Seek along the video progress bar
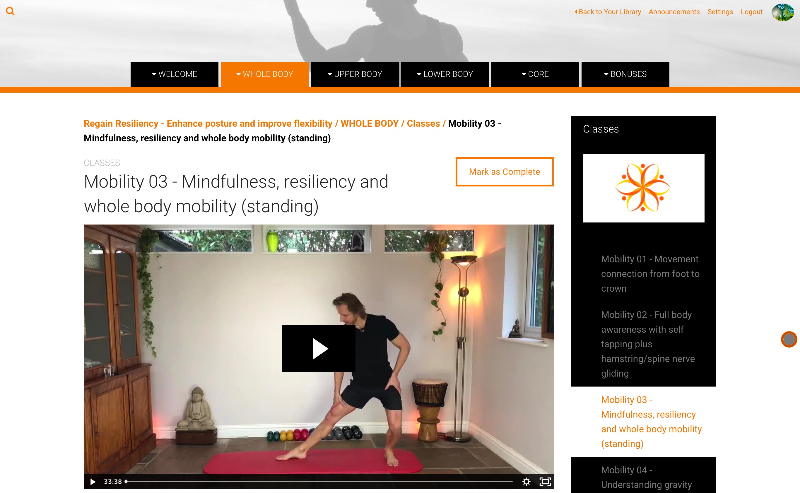Viewport: 800px width, 493px height. point(319,481)
